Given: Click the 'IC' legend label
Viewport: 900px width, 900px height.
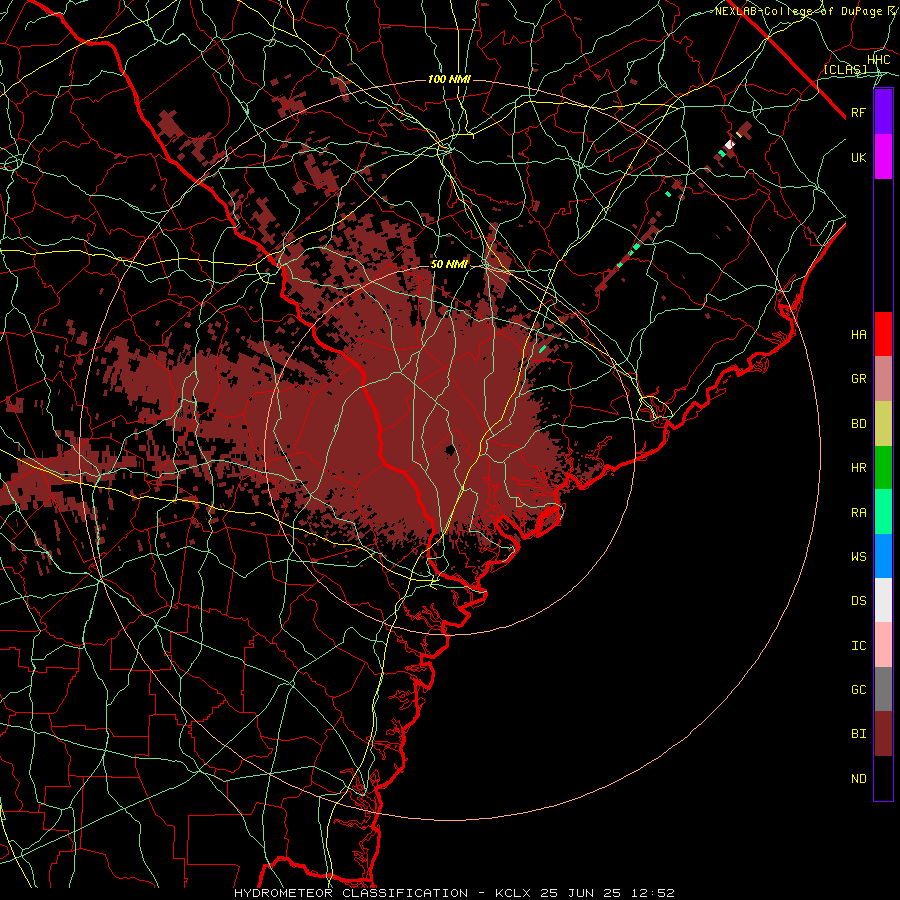Looking at the screenshot, I should coord(858,646).
